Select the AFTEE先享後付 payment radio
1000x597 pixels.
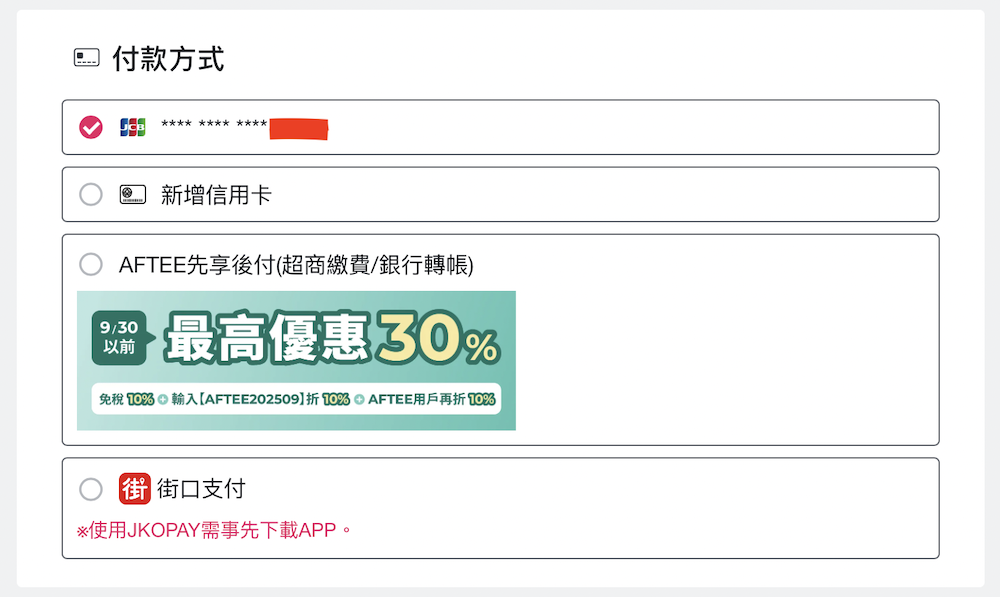pos(90,264)
